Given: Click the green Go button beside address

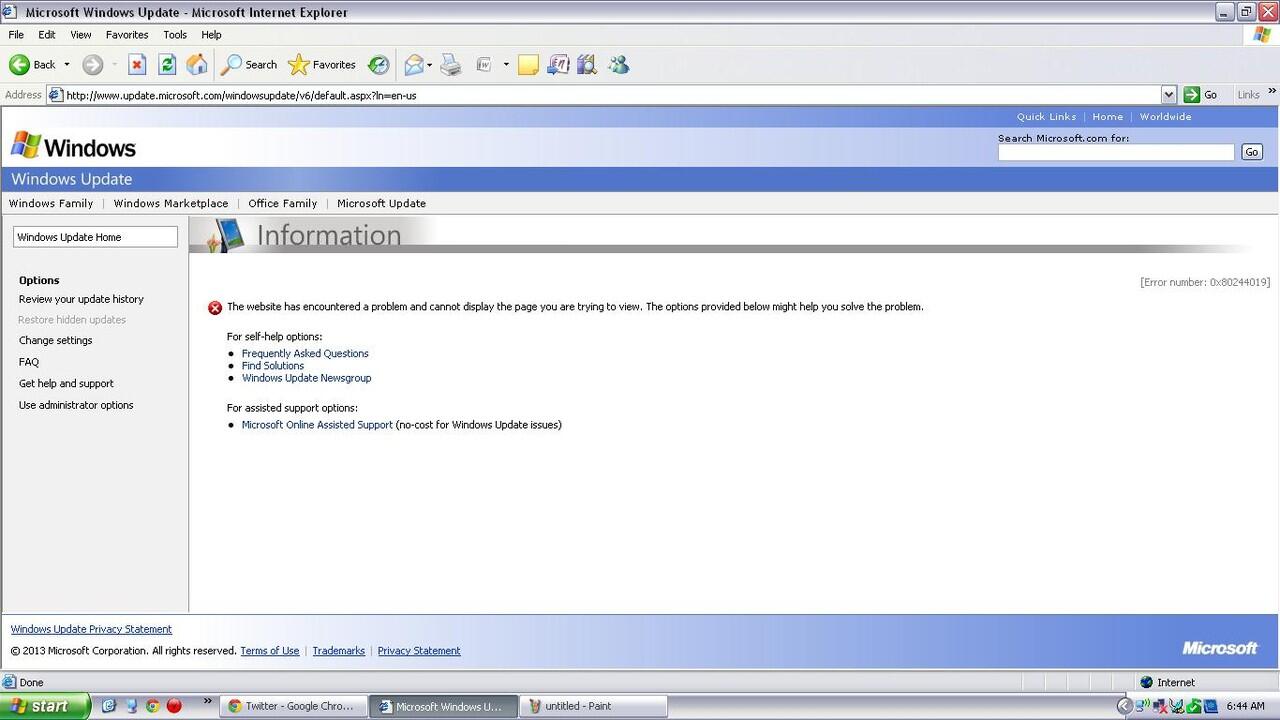Looking at the screenshot, I should (x=1201, y=95).
